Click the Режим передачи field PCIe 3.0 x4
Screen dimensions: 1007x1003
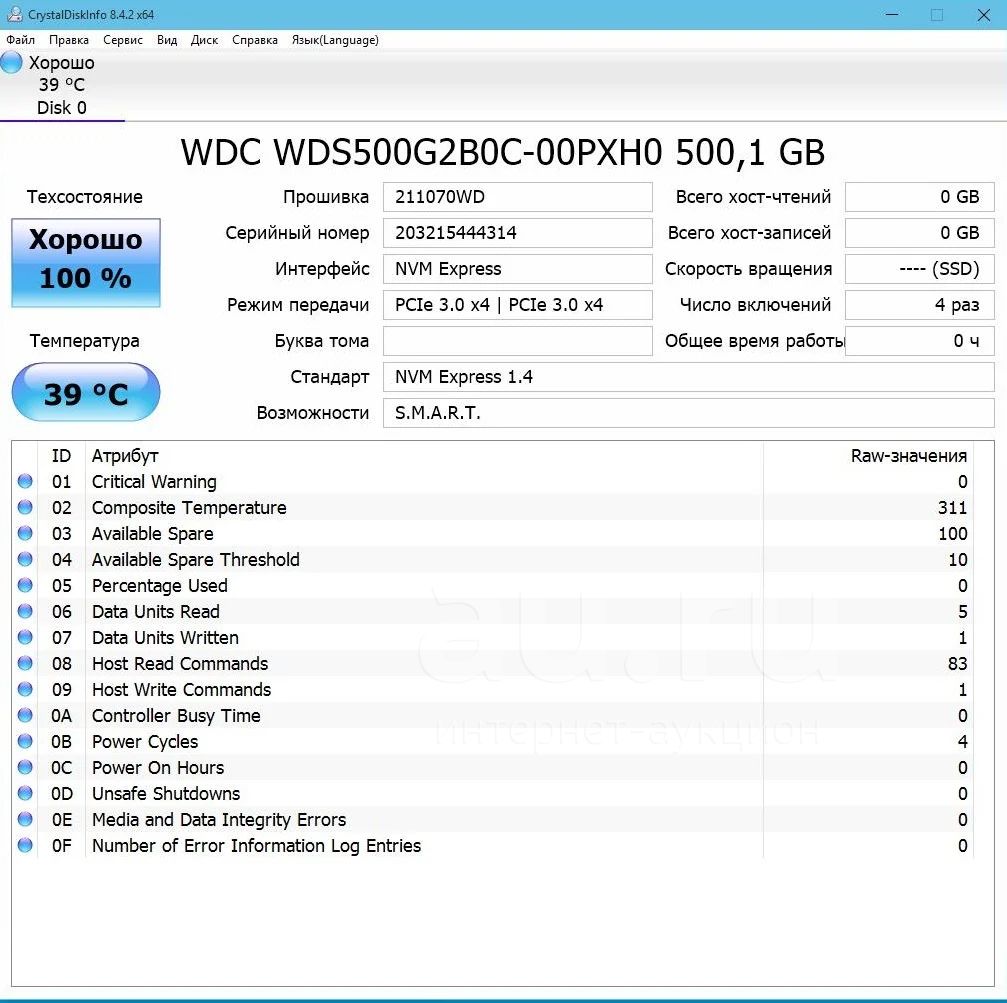click(x=518, y=304)
